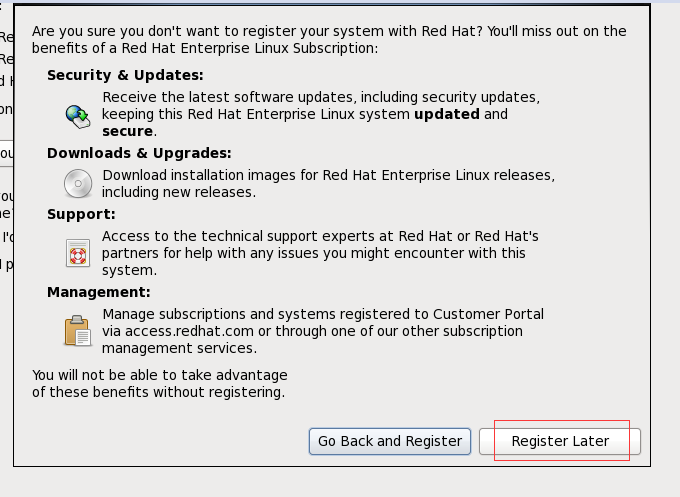Click the lifebuoy support icon

[x=78, y=253]
